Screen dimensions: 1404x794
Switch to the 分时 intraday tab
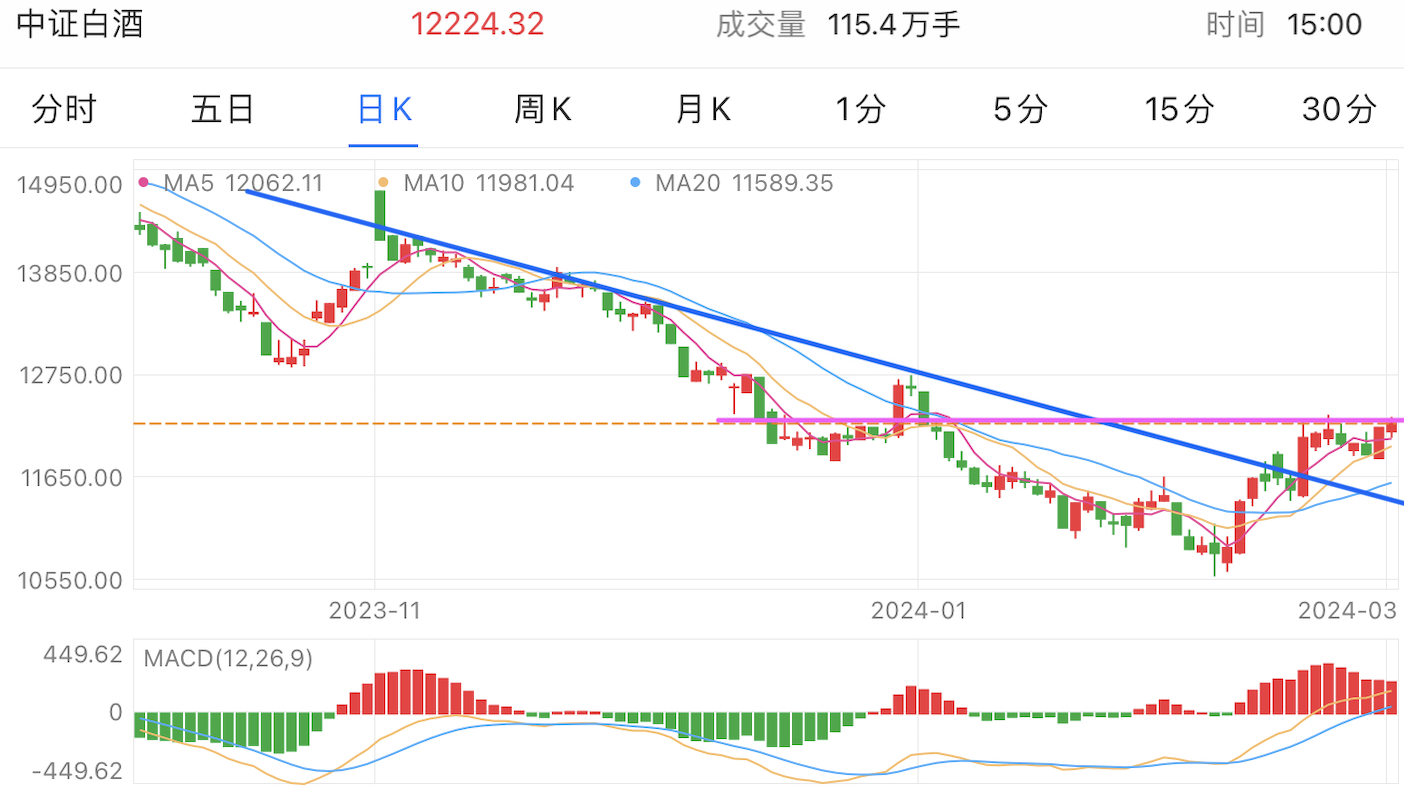click(x=64, y=110)
